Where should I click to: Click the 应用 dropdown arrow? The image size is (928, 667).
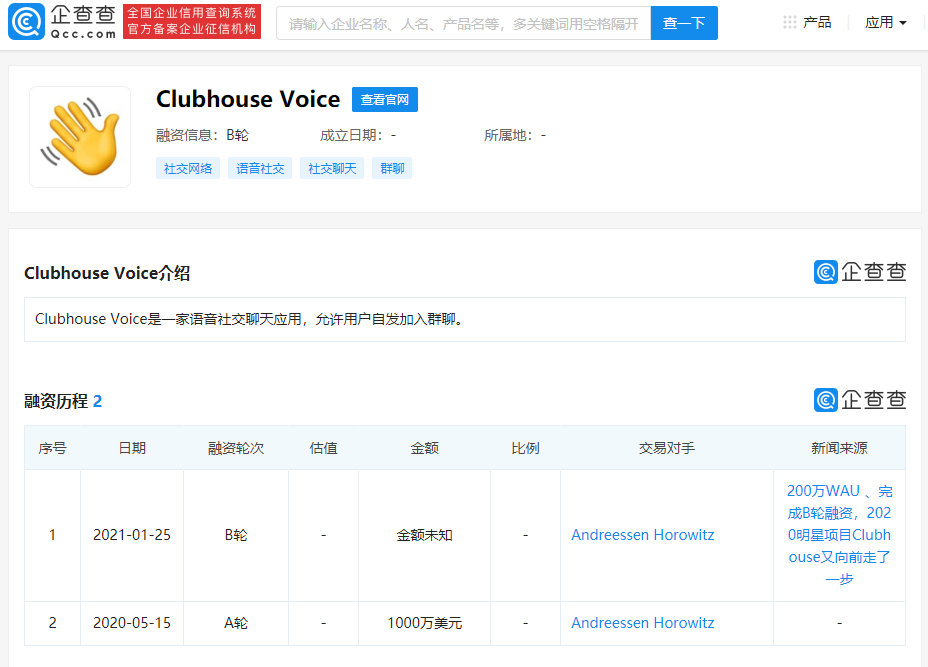click(x=903, y=23)
